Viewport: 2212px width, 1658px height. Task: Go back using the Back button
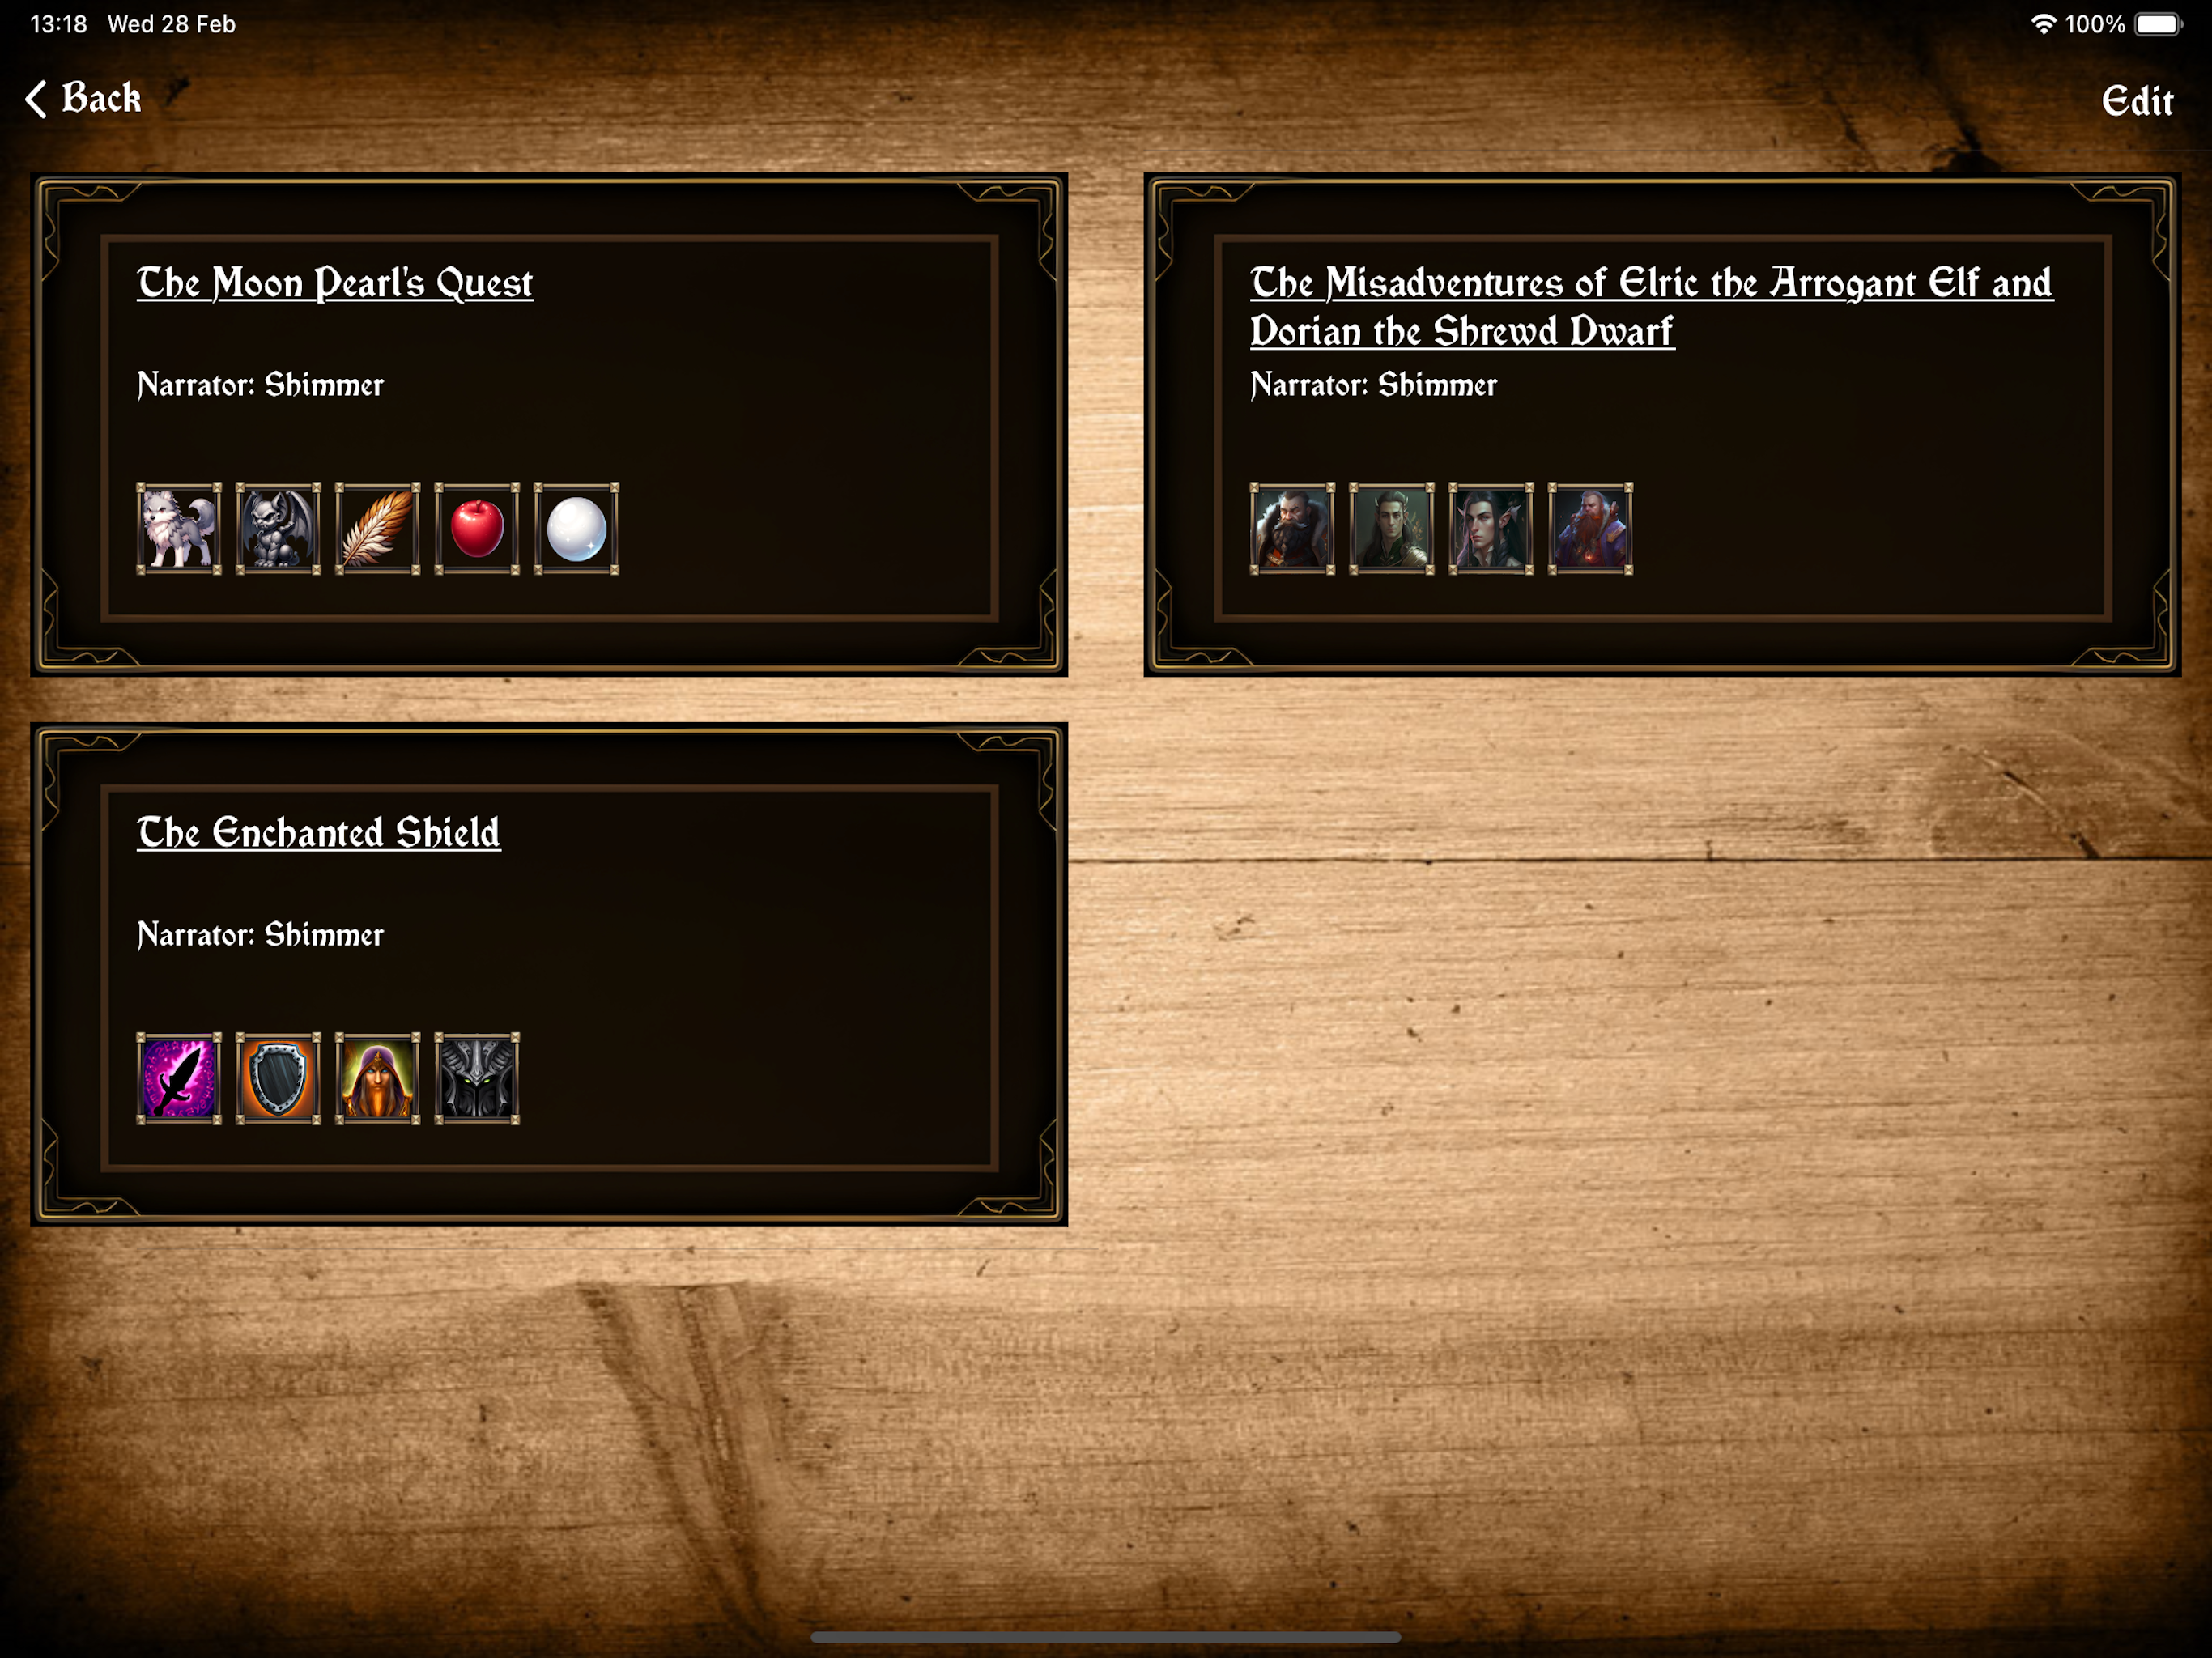coord(83,98)
